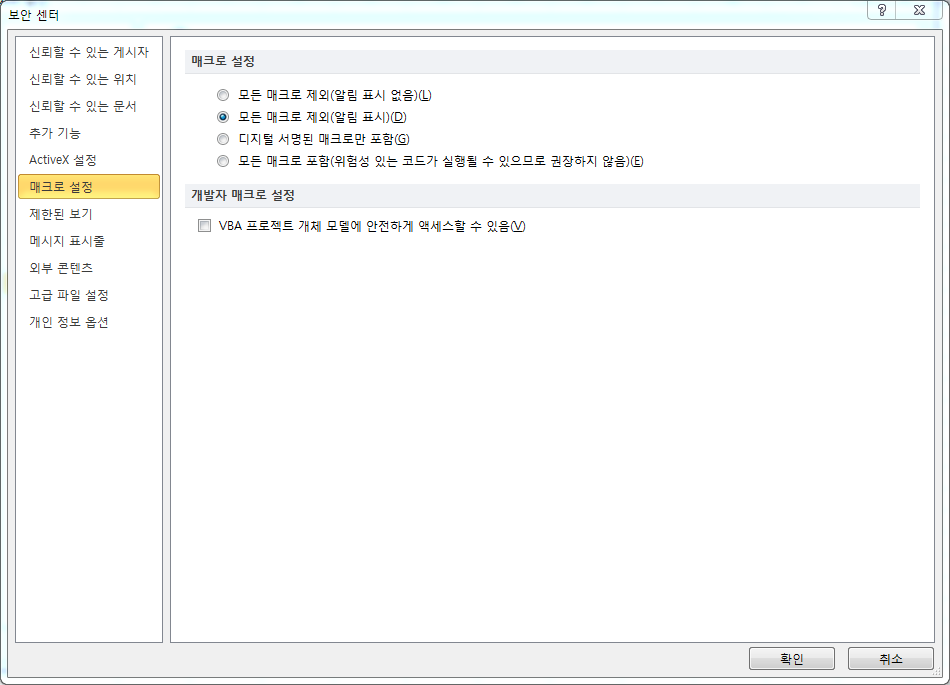Click the help question mark icon
This screenshot has width=950, height=685.
[x=882, y=10]
